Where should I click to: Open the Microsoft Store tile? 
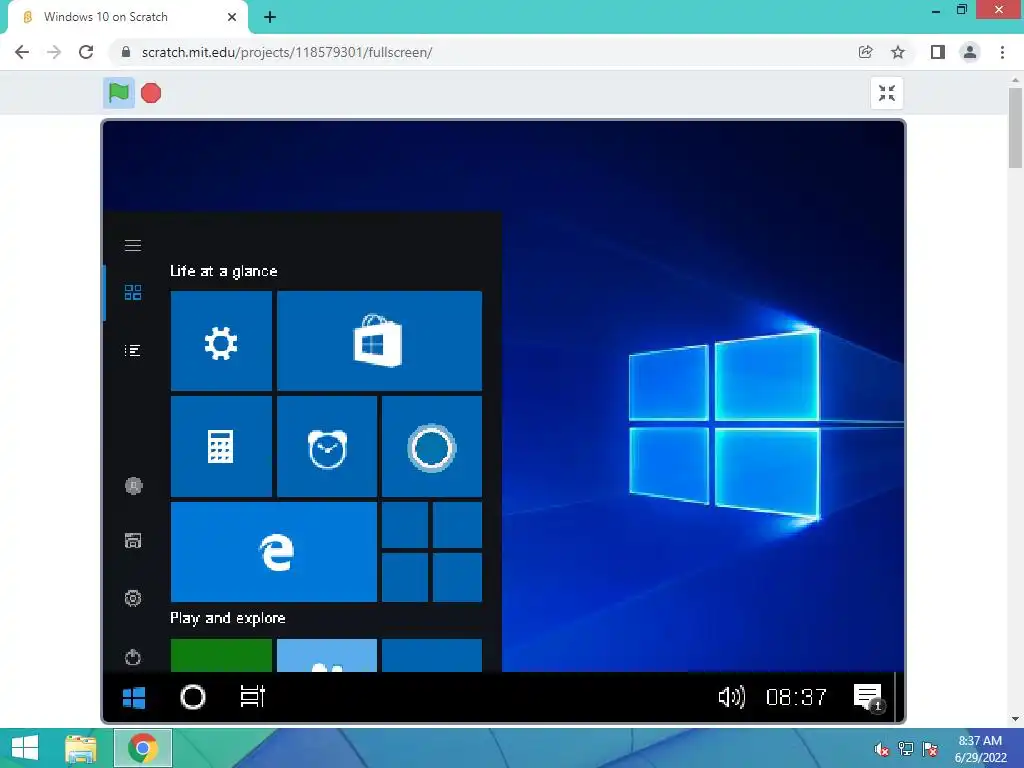[379, 341]
